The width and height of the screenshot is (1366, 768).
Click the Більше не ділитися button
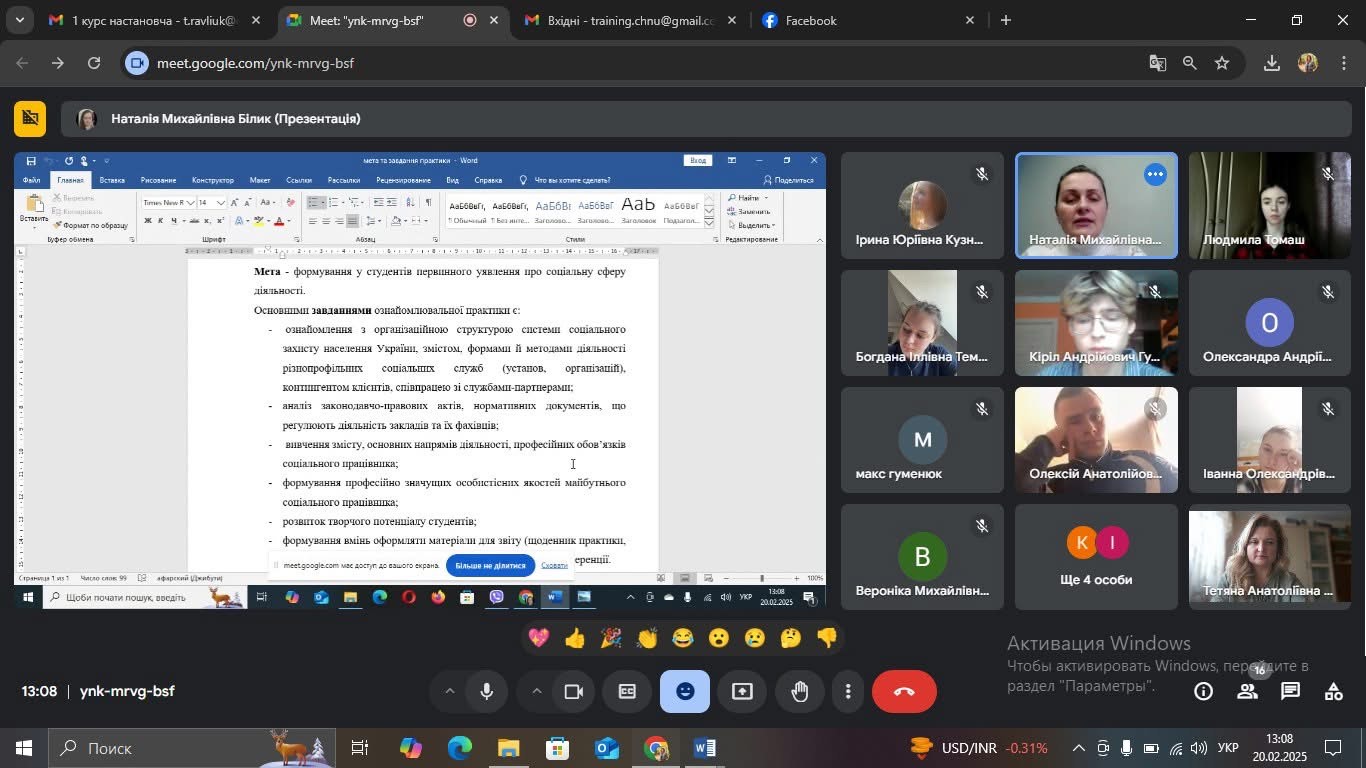tap(490, 565)
